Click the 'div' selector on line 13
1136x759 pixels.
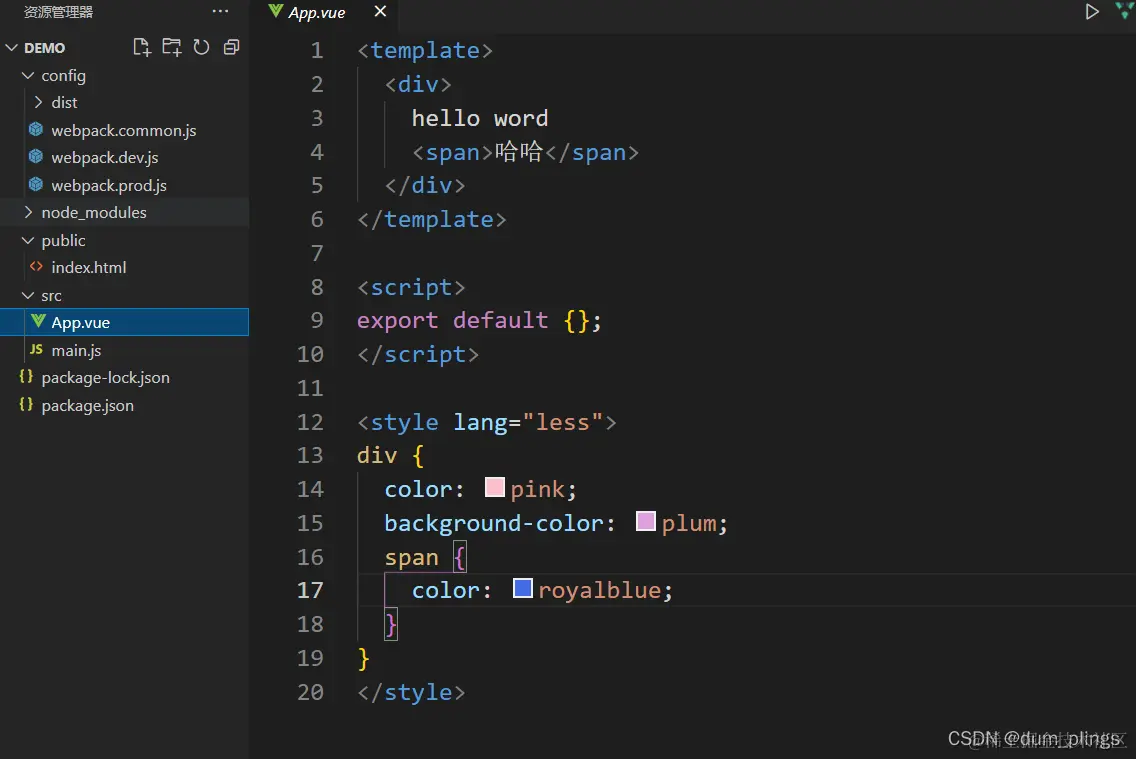(x=377, y=455)
